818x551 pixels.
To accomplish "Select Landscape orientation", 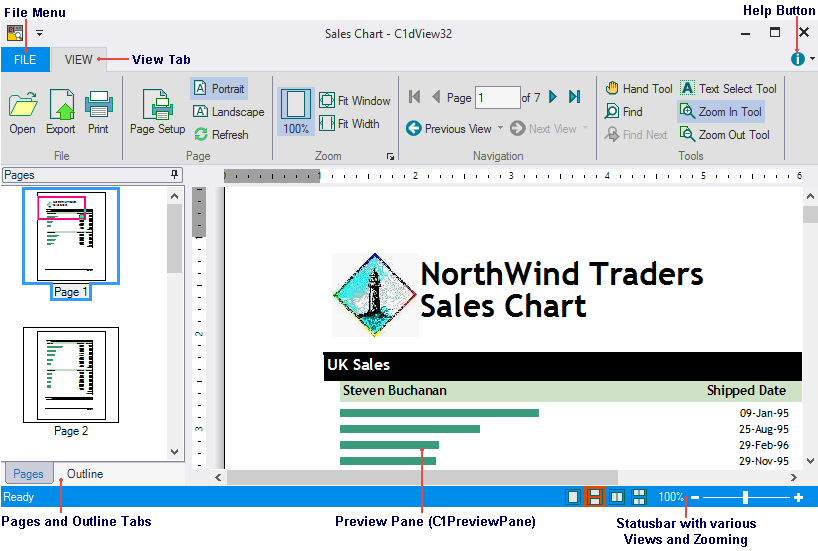I will coord(228,112).
